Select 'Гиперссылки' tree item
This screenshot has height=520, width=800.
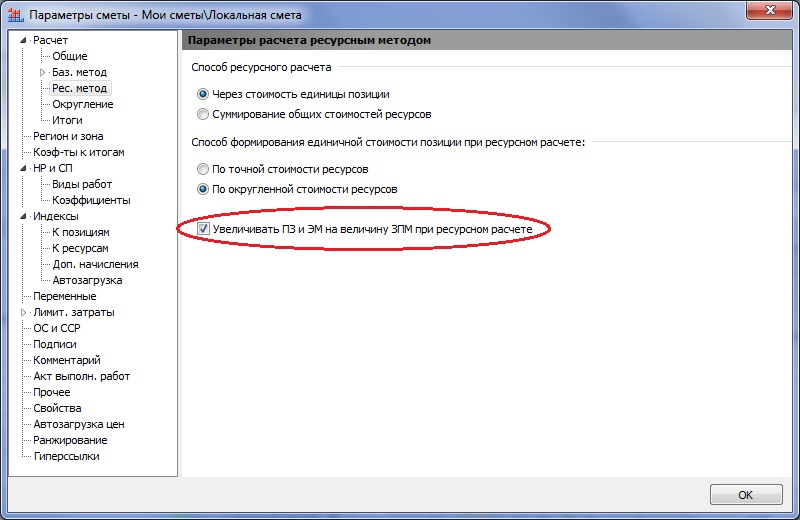(x=66, y=456)
